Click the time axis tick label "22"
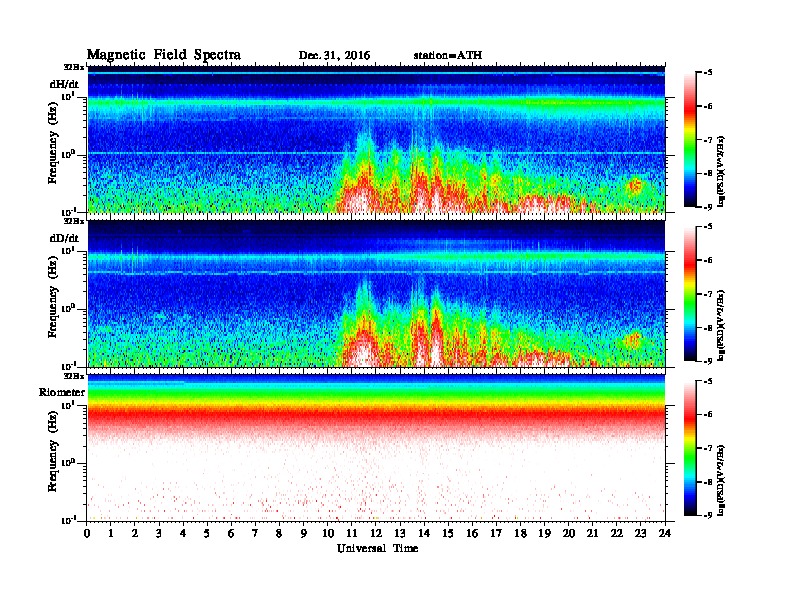The image size is (792, 612). 617,533
